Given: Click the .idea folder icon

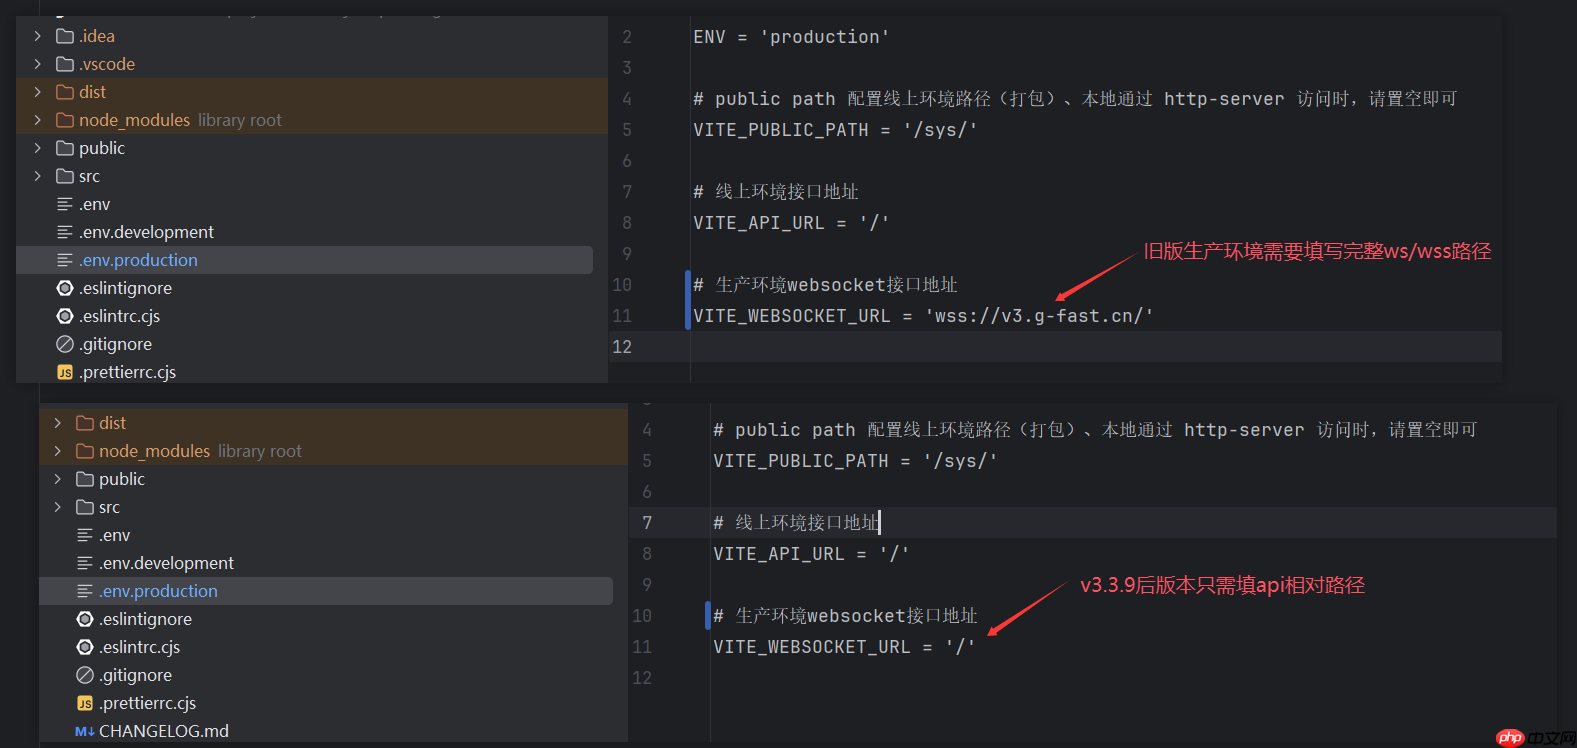Looking at the screenshot, I should click(x=65, y=36).
